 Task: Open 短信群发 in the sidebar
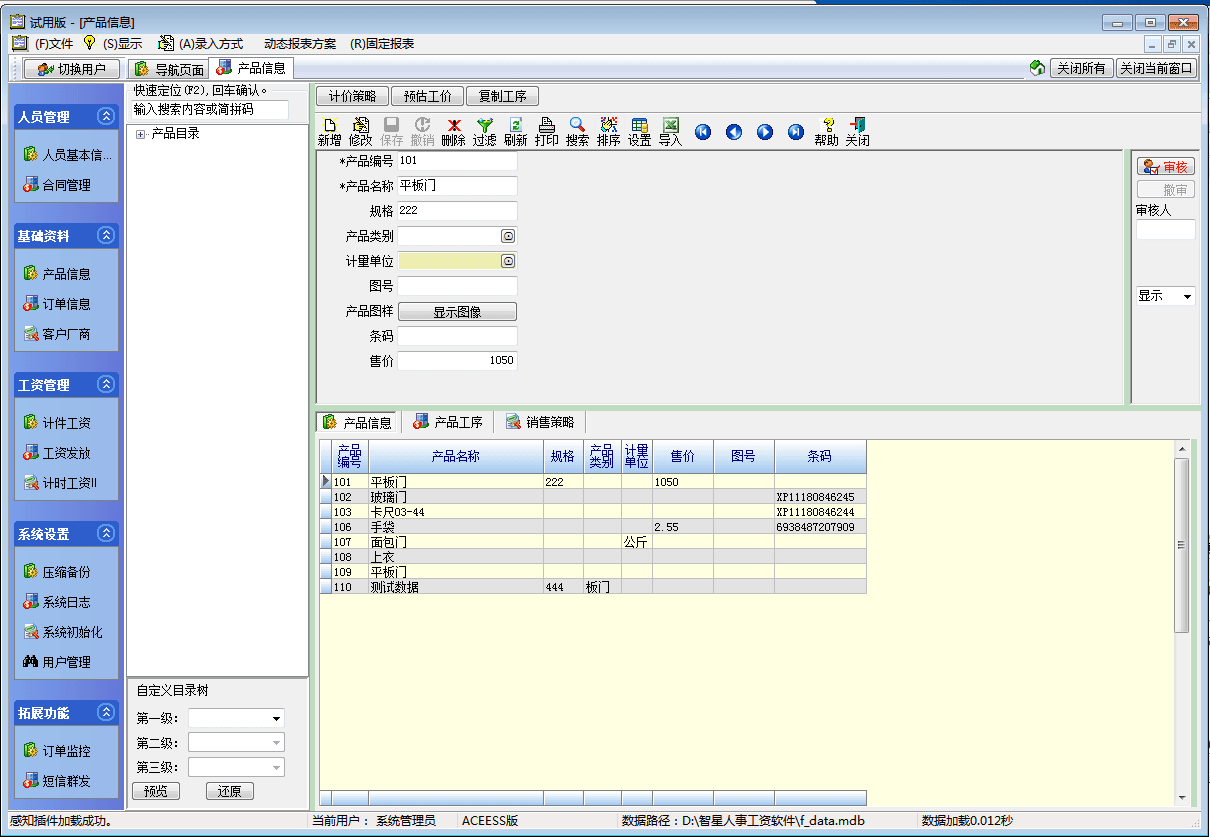coord(57,781)
